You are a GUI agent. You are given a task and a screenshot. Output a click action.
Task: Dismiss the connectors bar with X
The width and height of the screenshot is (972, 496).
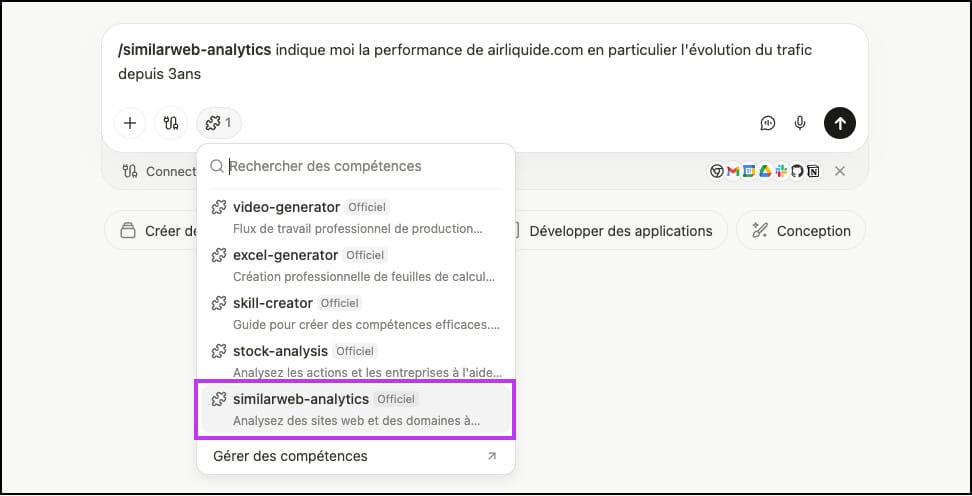(x=840, y=171)
